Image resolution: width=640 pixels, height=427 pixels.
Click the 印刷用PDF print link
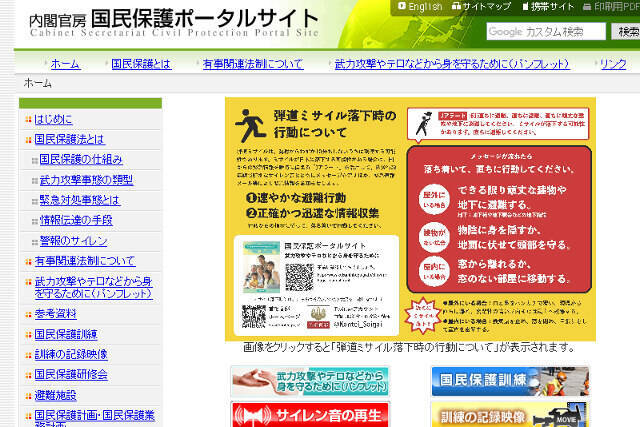click(x=614, y=6)
